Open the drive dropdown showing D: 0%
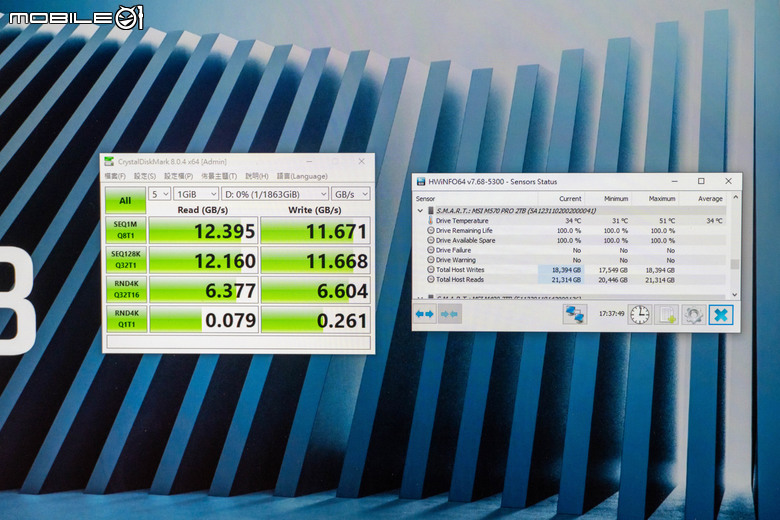Viewport: 780px width, 520px height. [x=275, y=194]
